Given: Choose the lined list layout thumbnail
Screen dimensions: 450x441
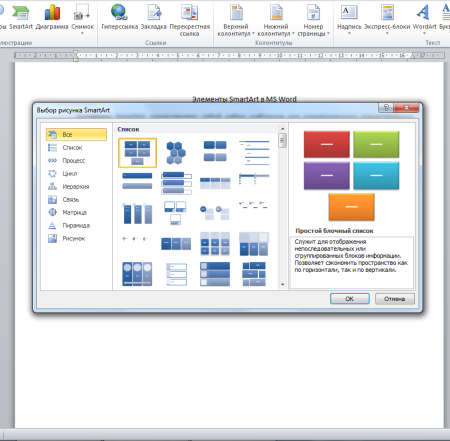Looking at the screenshot, I should click(254, 153).
